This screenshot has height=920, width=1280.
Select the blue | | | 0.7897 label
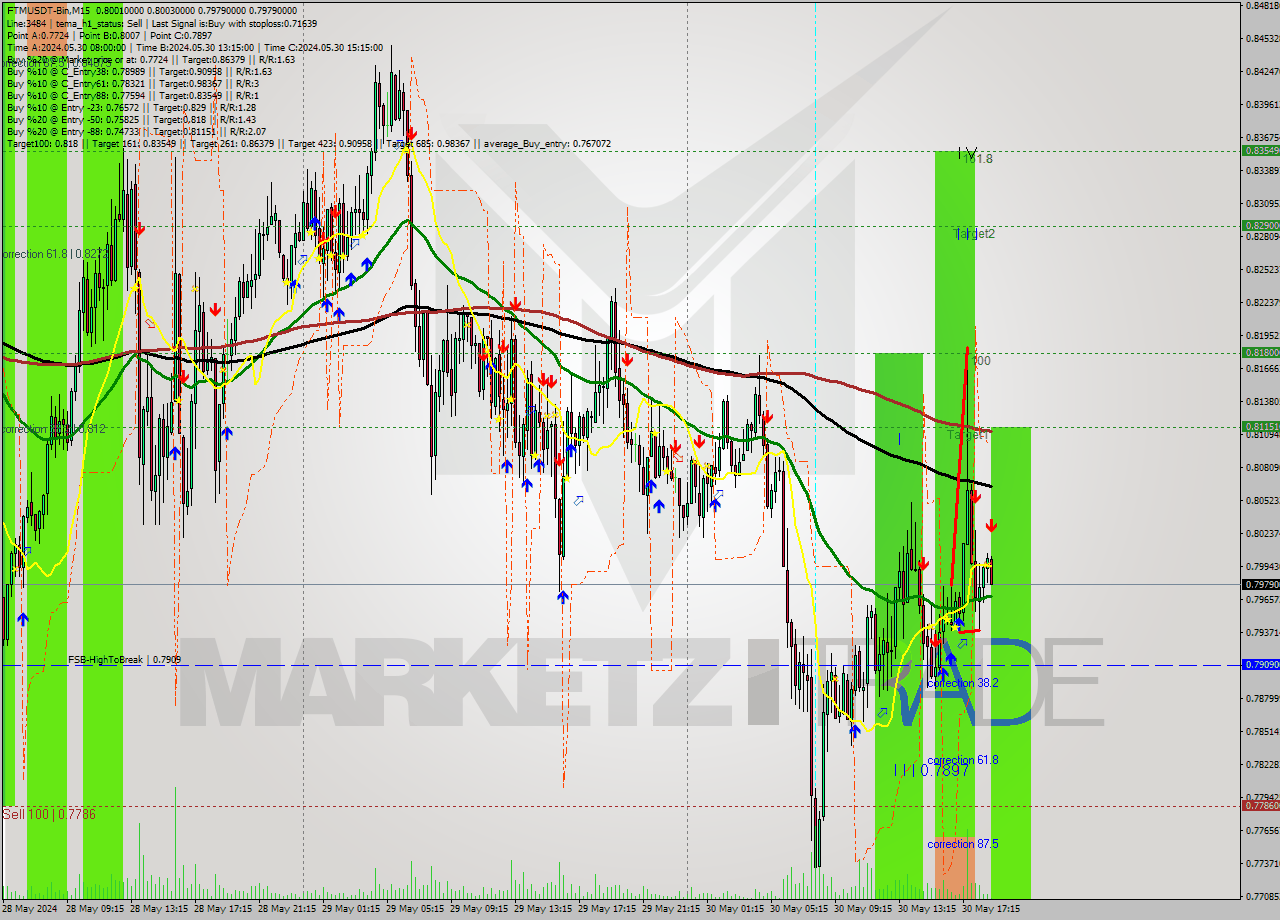(932, 770)
